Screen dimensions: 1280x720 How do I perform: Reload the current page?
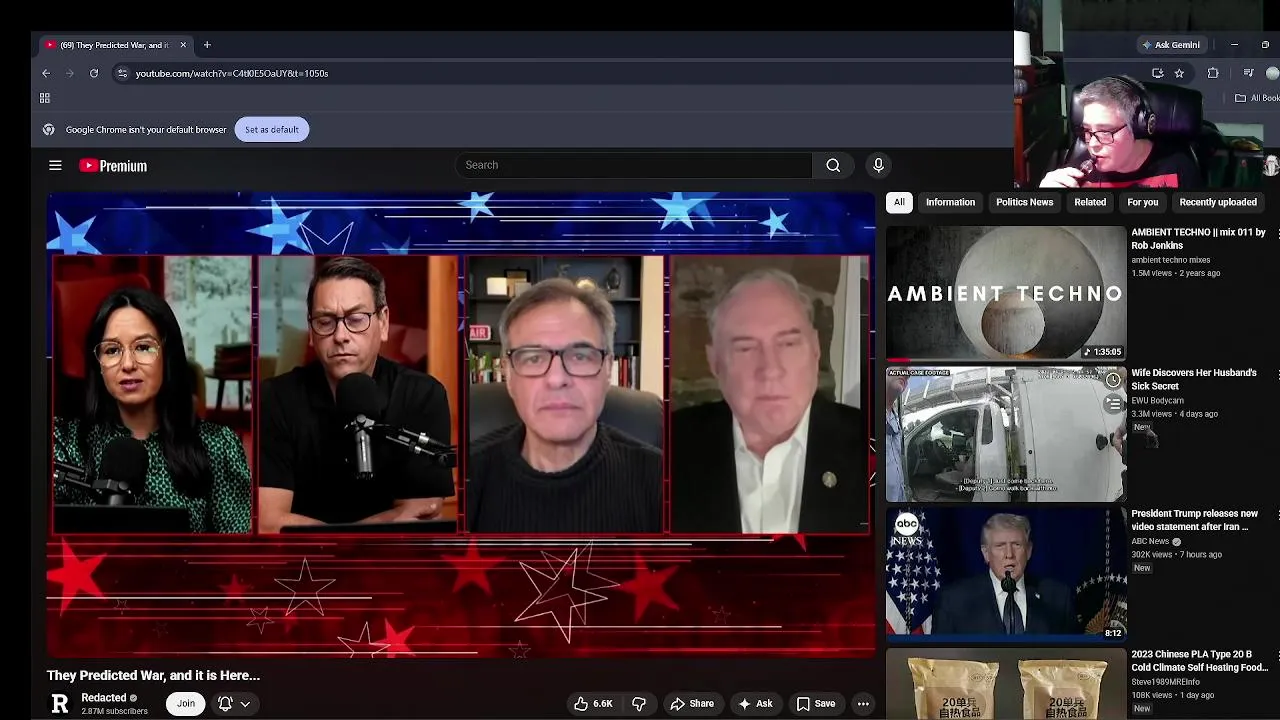[94, 73]
